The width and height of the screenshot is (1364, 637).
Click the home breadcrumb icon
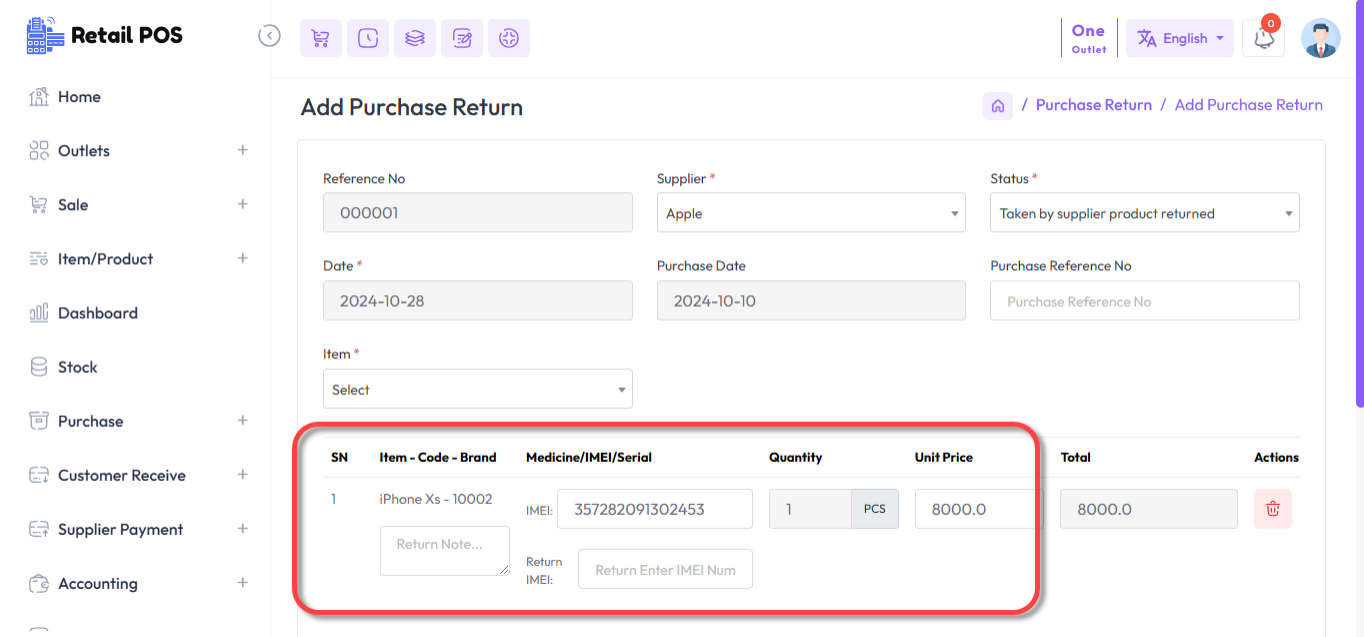[x=997, y=105]
